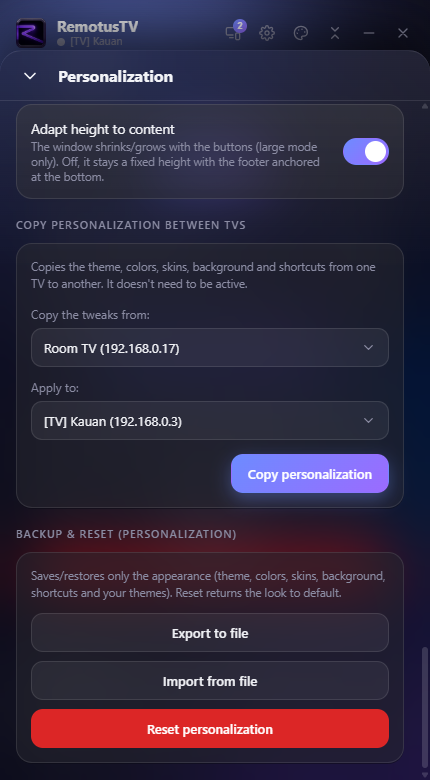Click the red Reset personalization button

(210, 729)
